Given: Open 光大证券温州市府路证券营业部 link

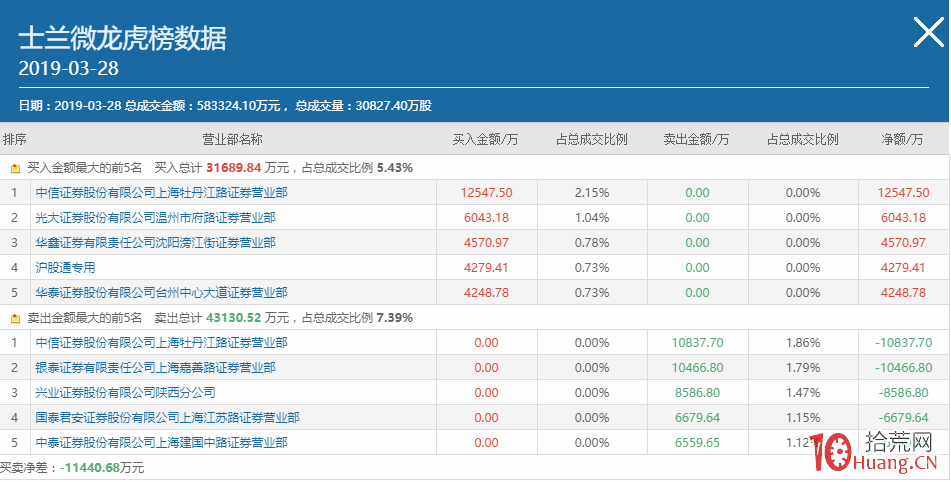Looking at the screenshot, I should [155, 218].
